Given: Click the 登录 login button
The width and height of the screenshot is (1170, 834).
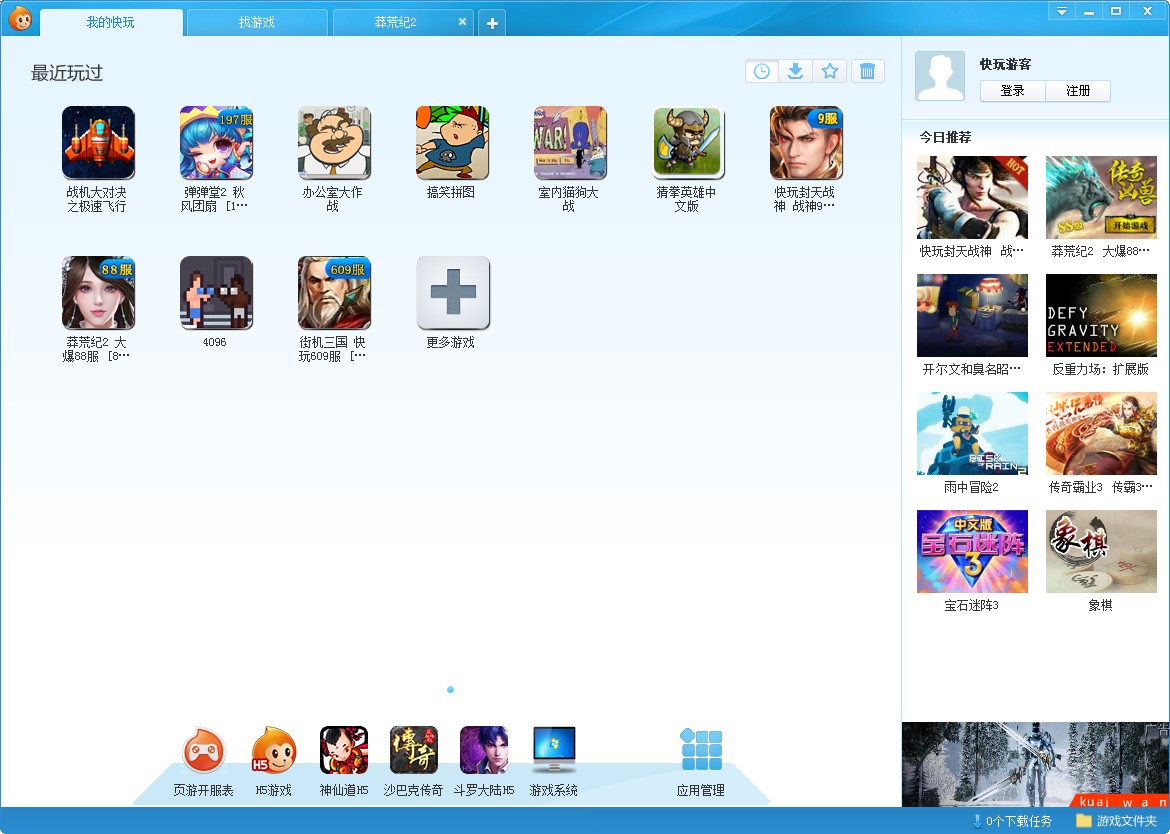Looking at the screenshot, I should (1013, 90).
